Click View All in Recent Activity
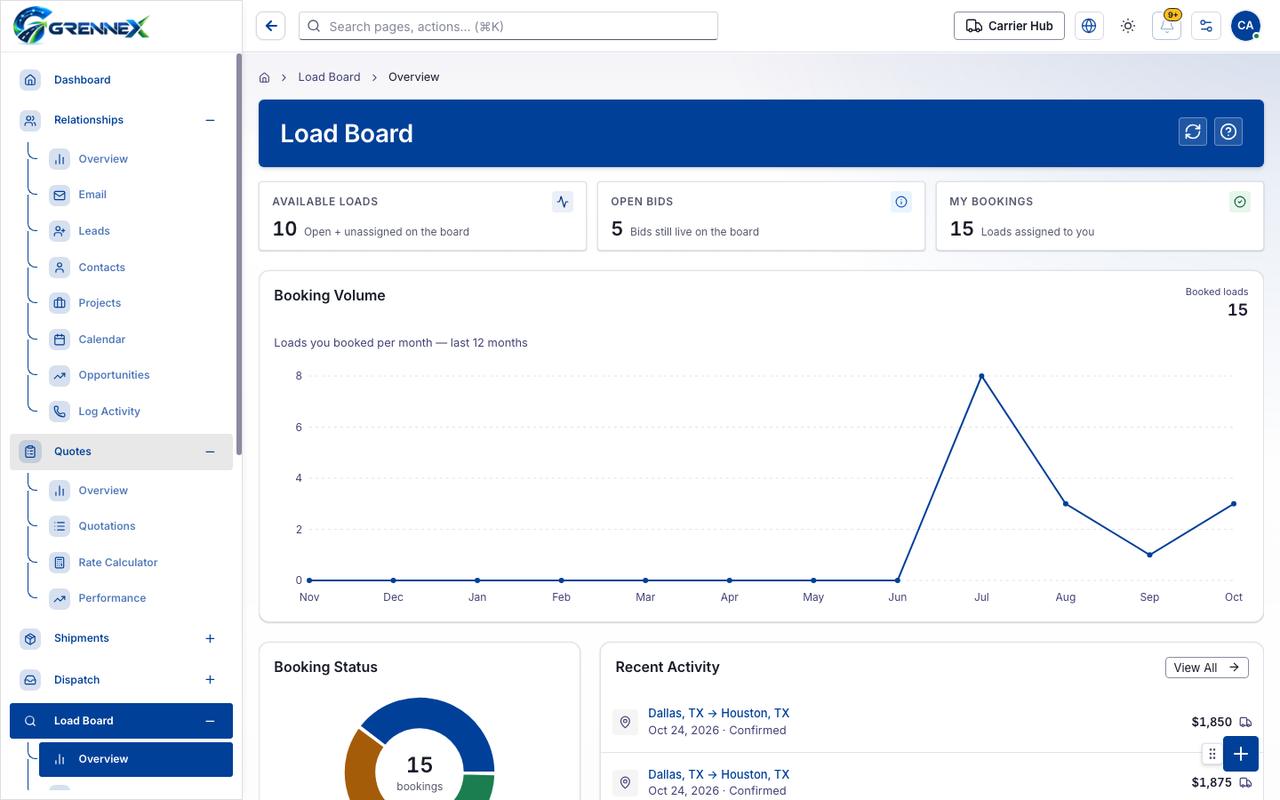The width and height of the screenshot is (1280, 800). click(x=1207, y=667)
